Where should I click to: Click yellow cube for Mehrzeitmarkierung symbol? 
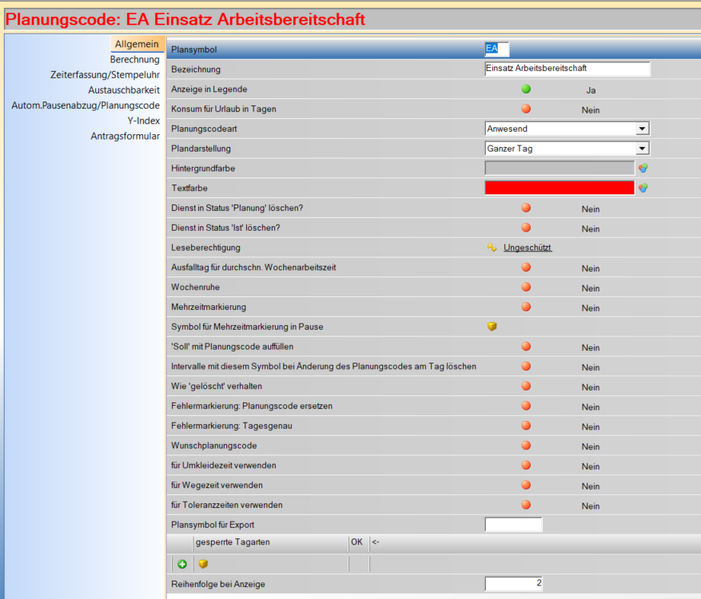(x=492, y=326)
